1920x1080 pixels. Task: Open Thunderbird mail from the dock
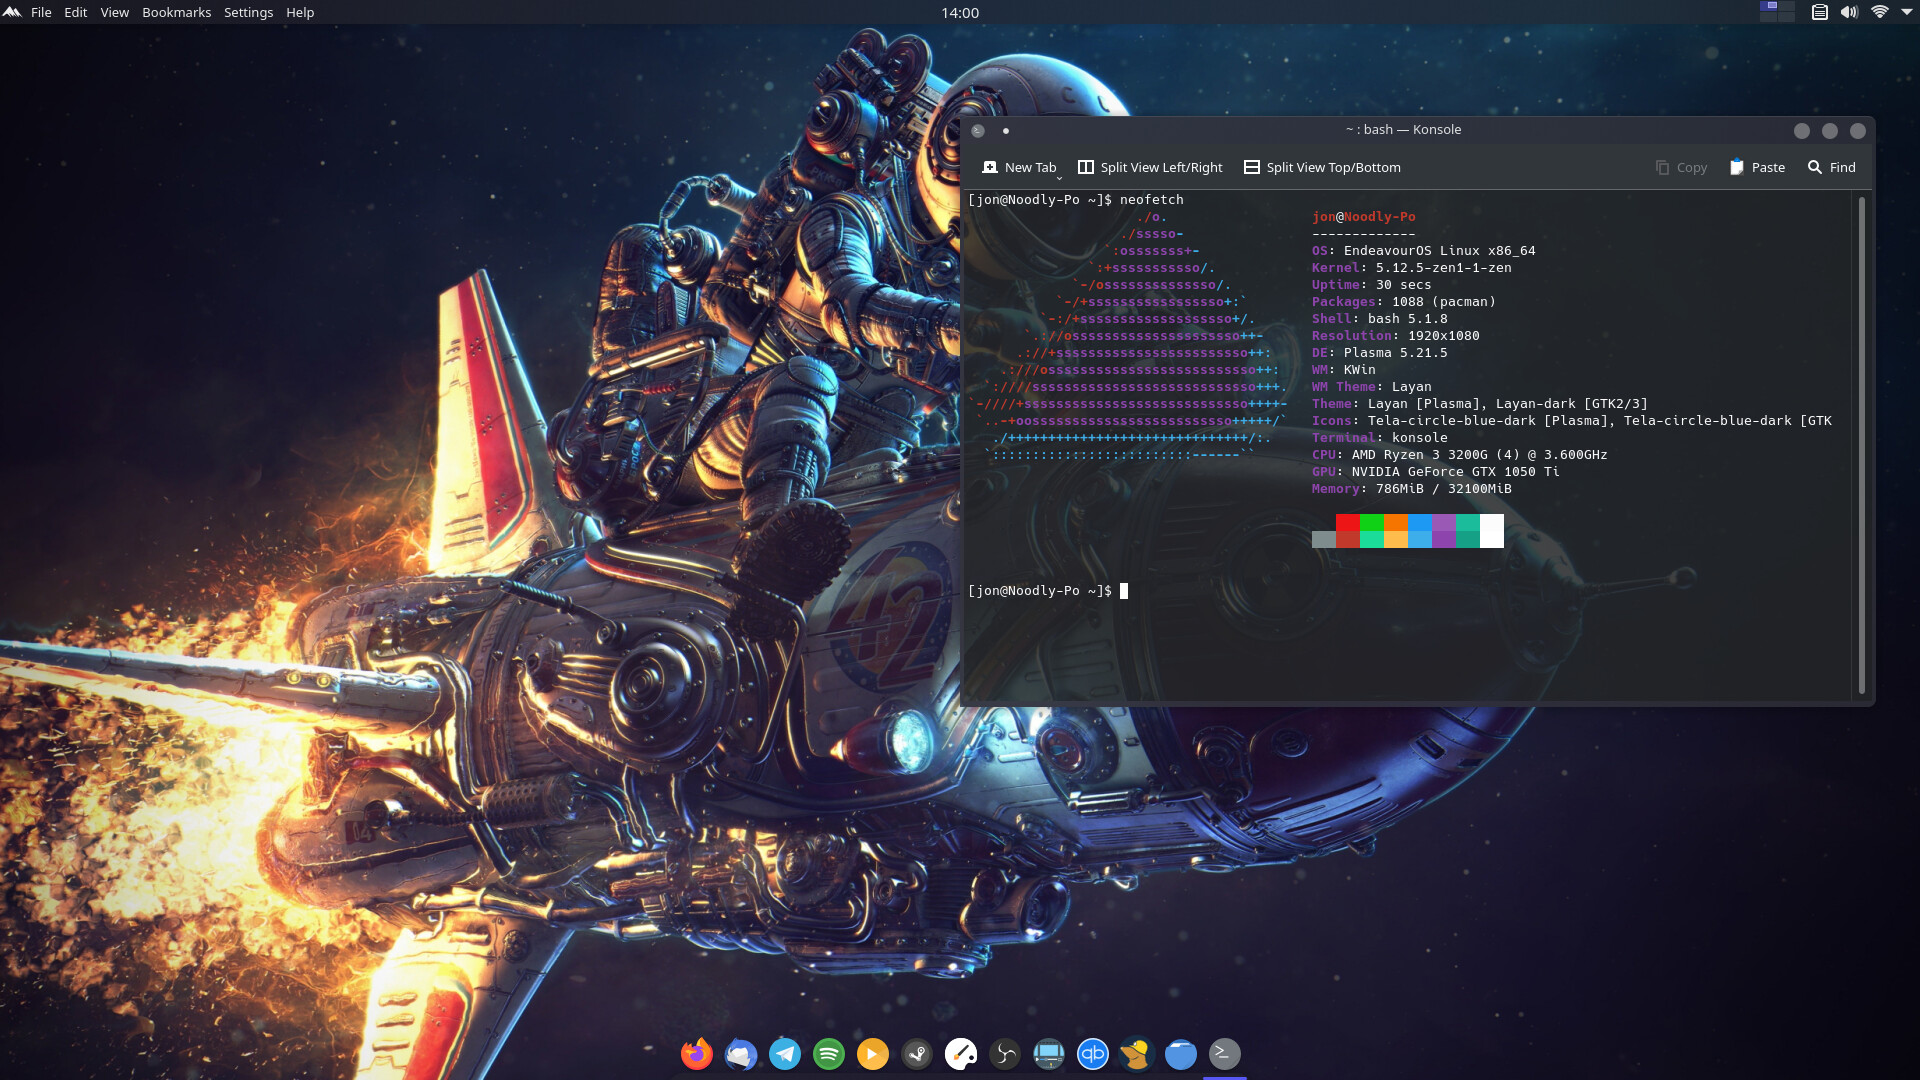(741, 1054)
